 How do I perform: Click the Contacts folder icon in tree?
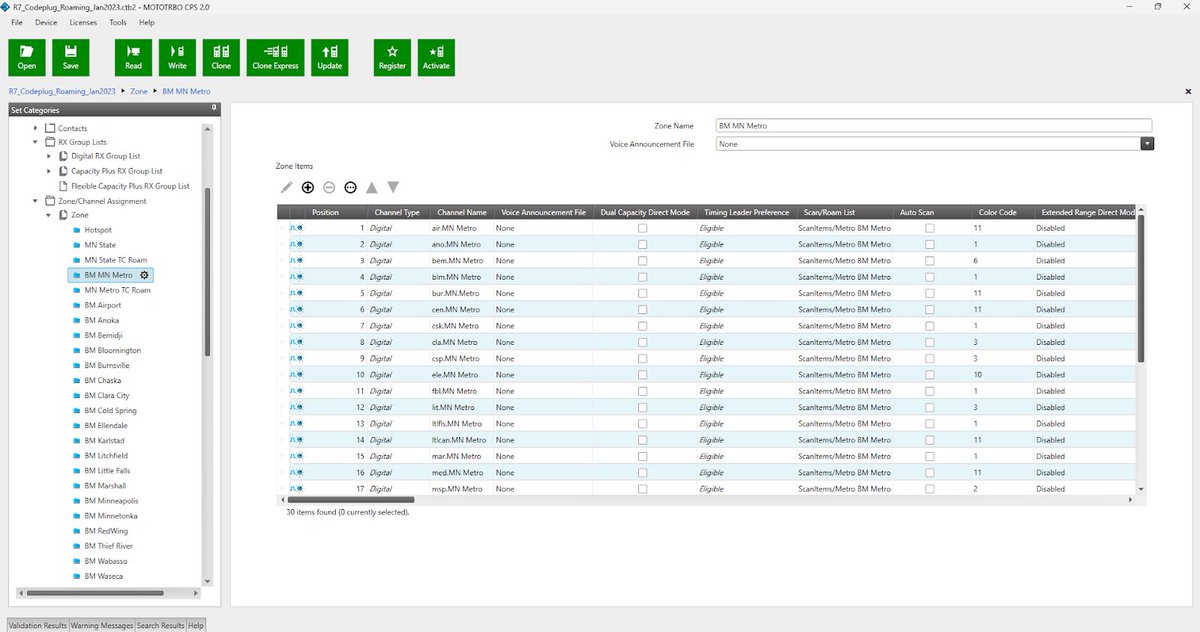50,128
